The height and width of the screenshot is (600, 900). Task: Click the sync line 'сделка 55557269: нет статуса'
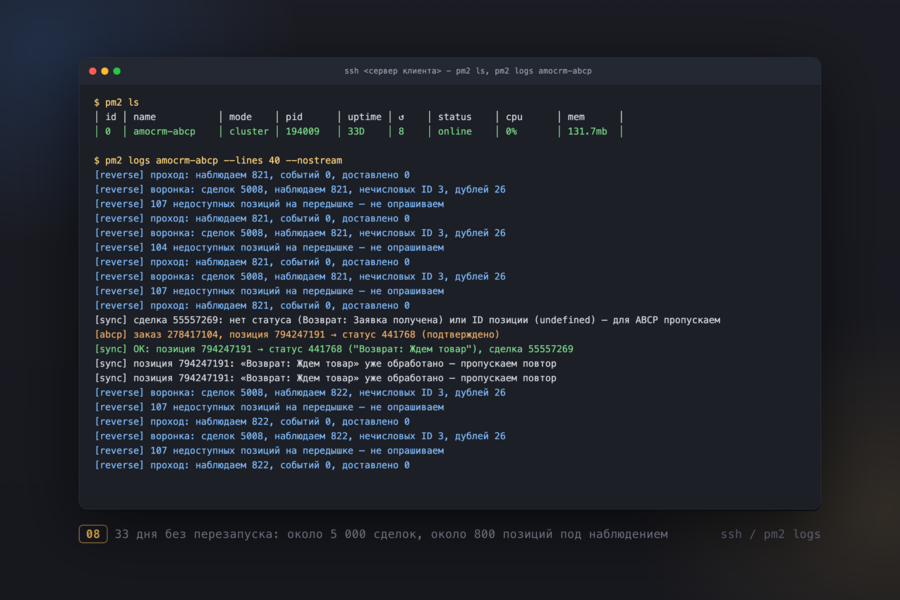tap(407, 320)
